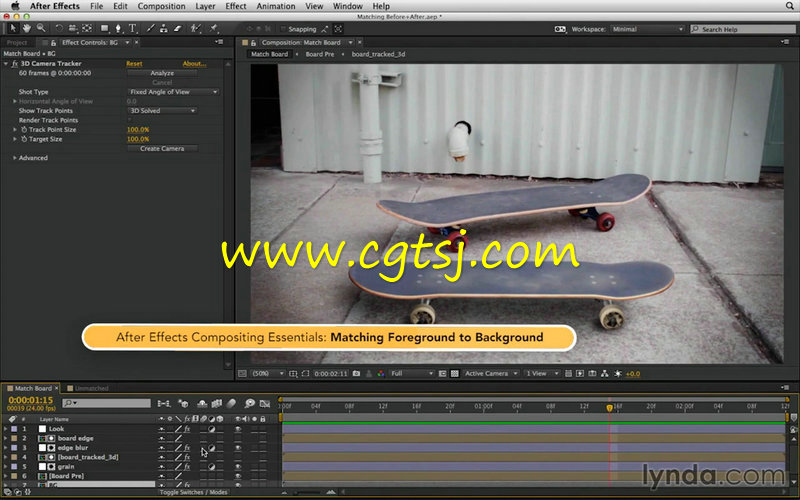Open the Composition menu
This screenshot has height=500, width=800.
click(x=161, y=6)
